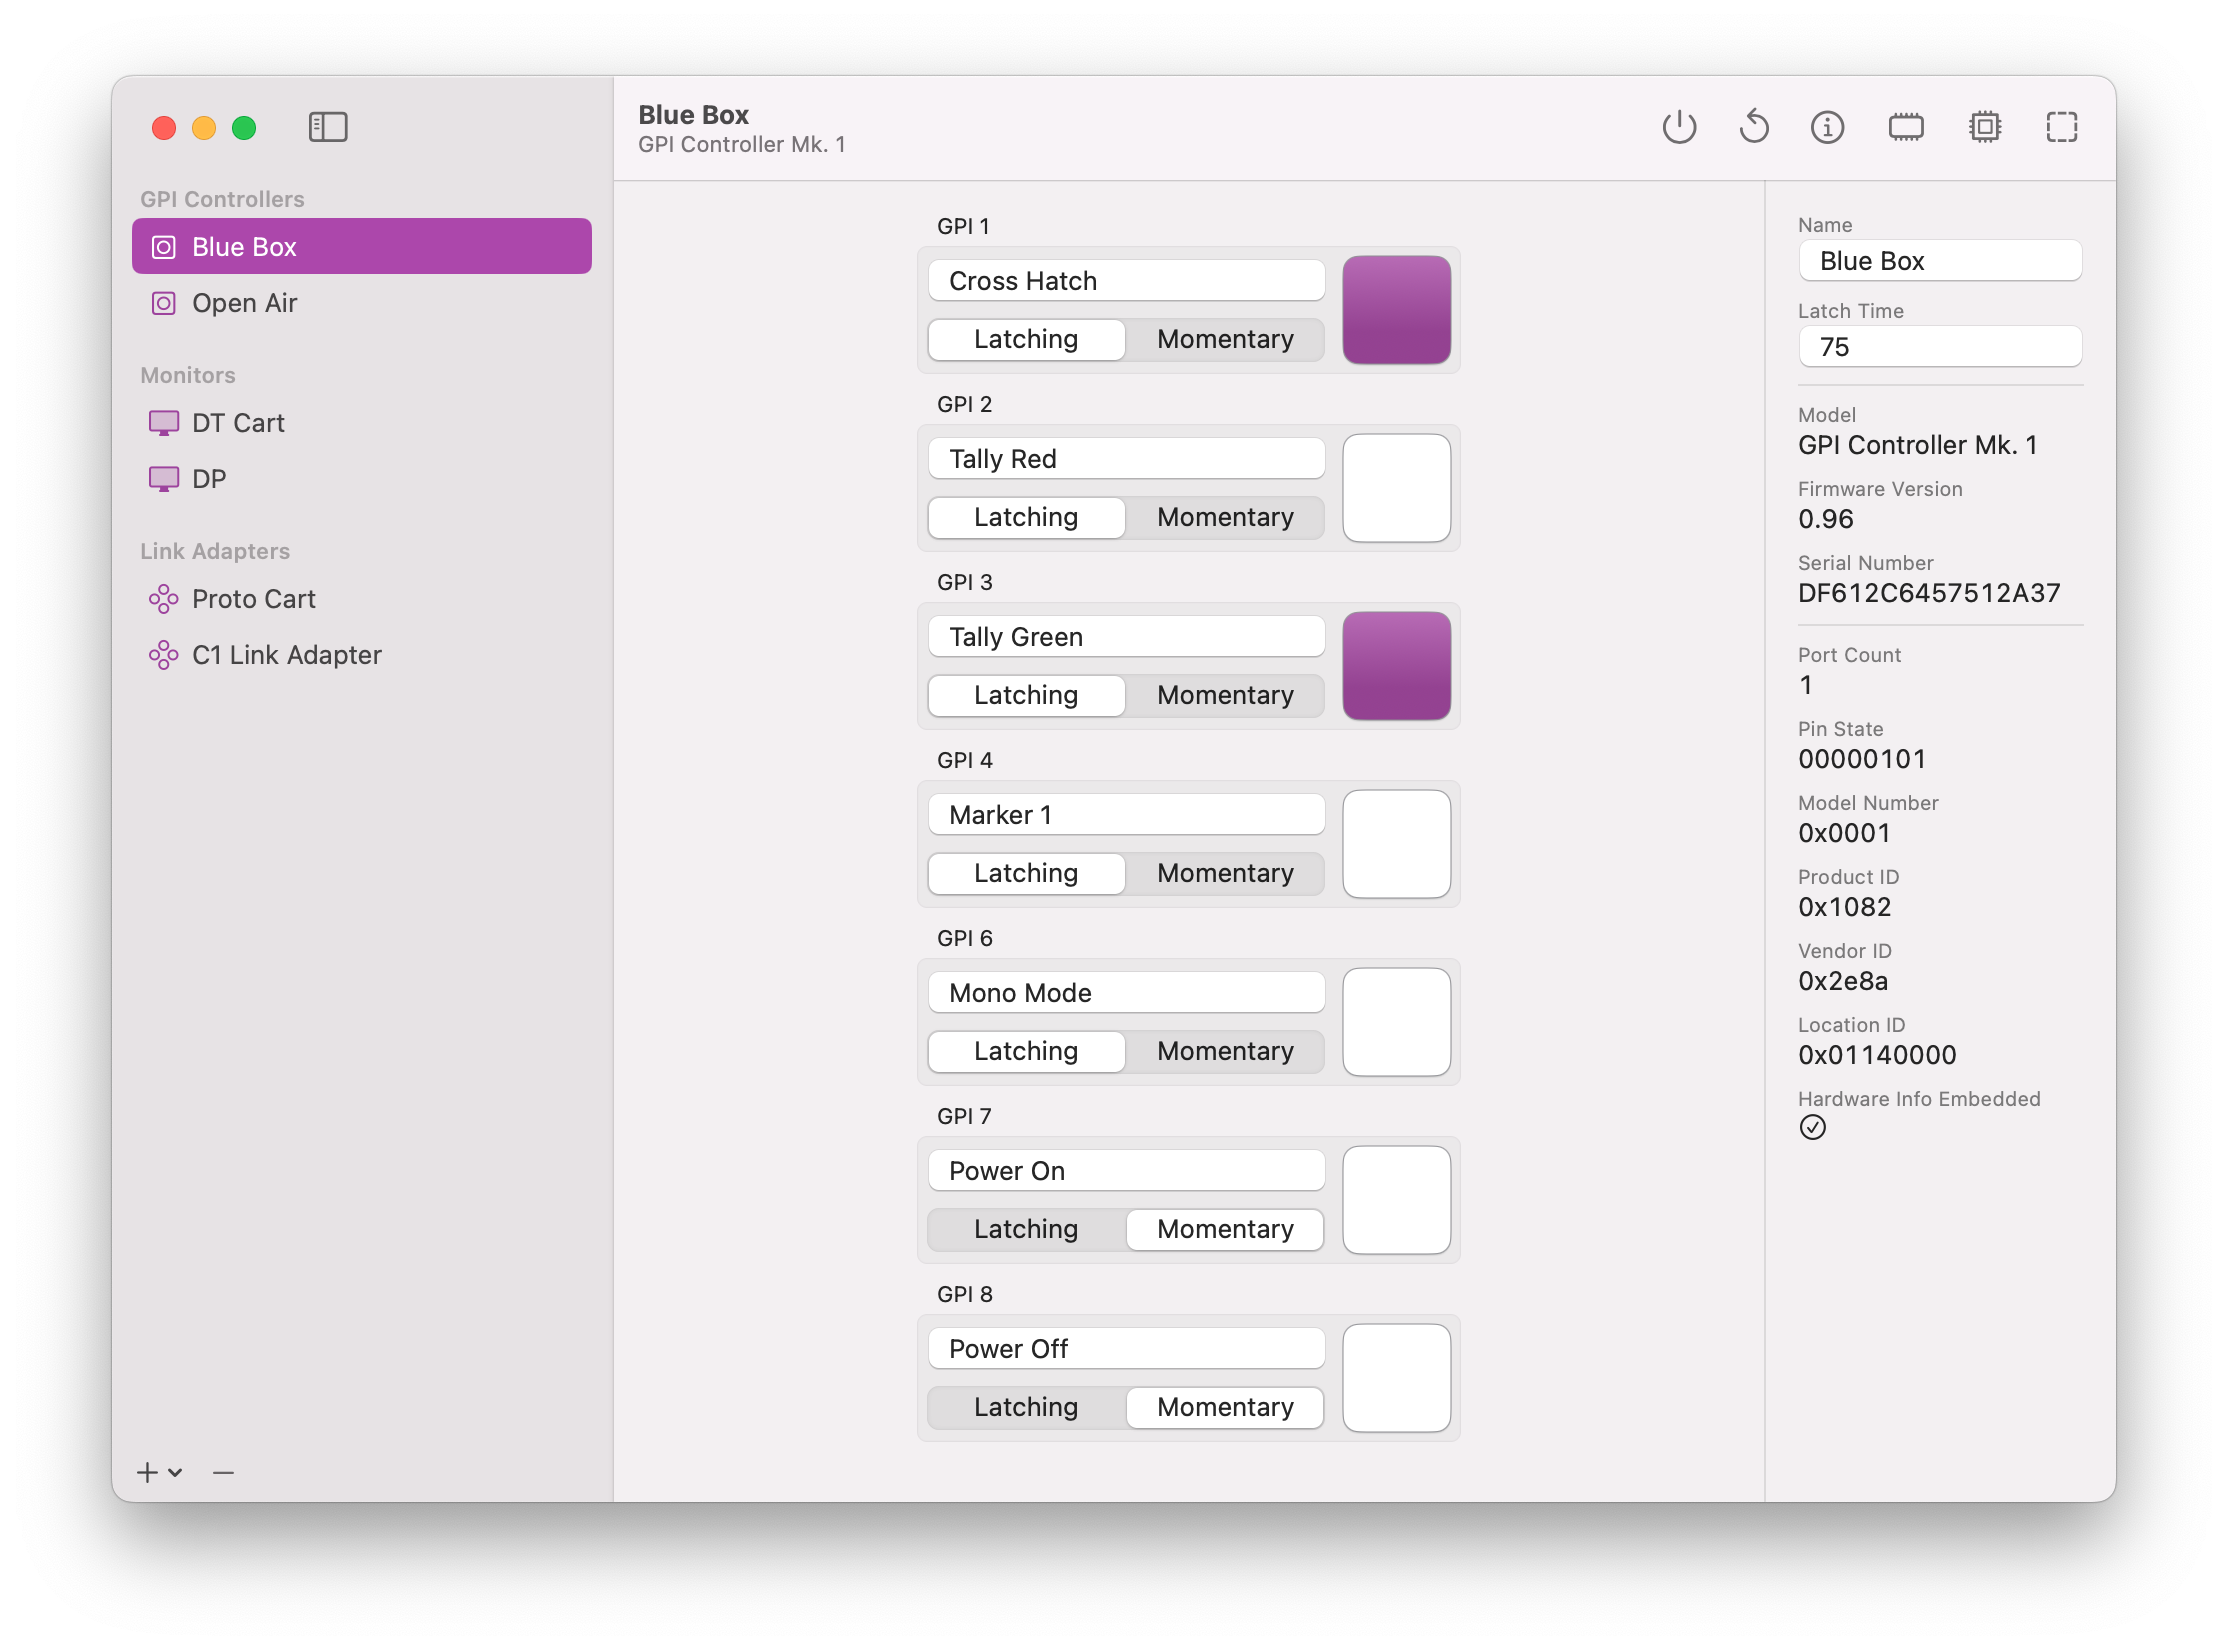Click the memory module toolbar icon

(x=1906, y=127)
